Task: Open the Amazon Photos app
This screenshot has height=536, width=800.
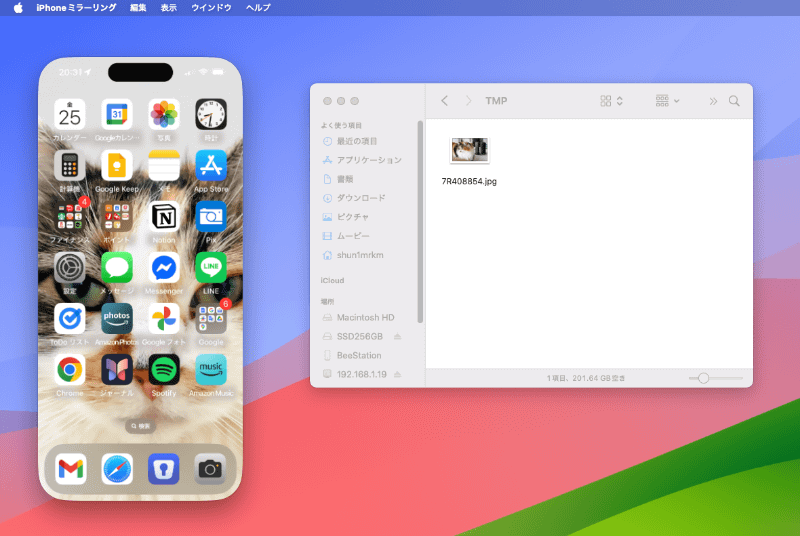Action: click(117, 319)
